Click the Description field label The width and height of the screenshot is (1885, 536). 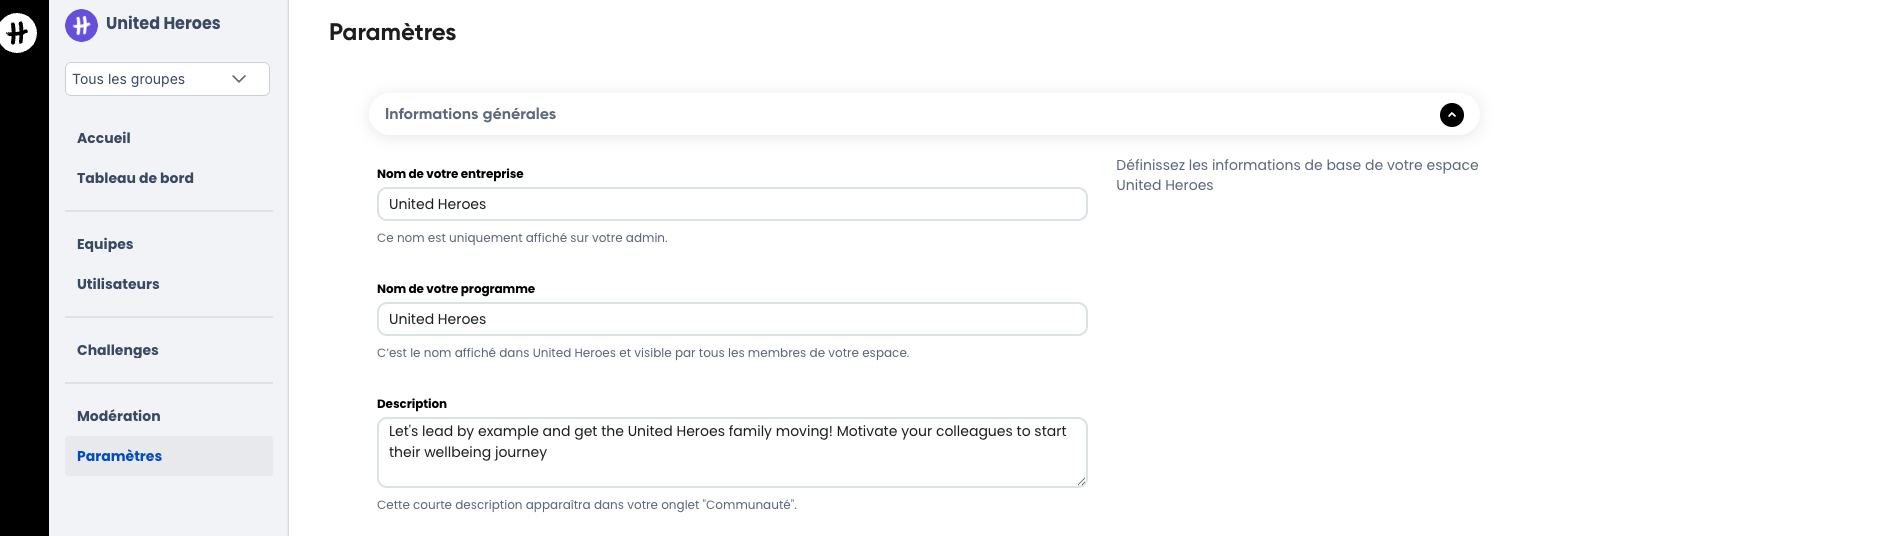(412, 404)
